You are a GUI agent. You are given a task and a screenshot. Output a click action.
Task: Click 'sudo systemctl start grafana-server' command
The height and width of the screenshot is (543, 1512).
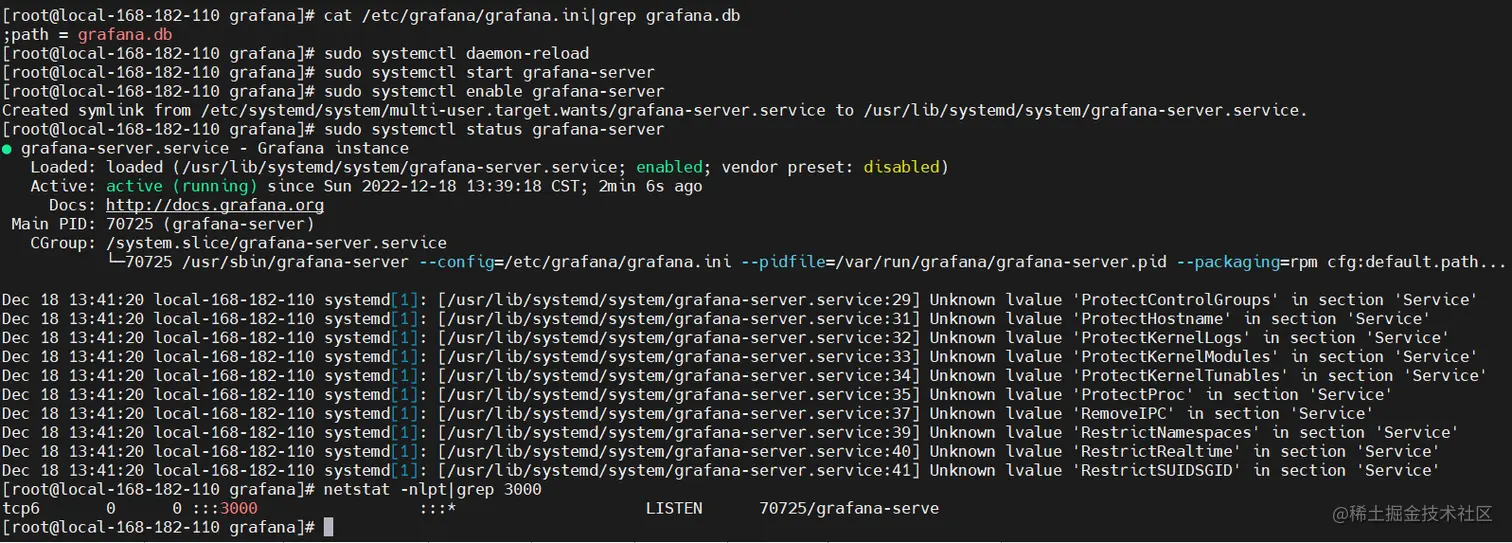point(489,73)
